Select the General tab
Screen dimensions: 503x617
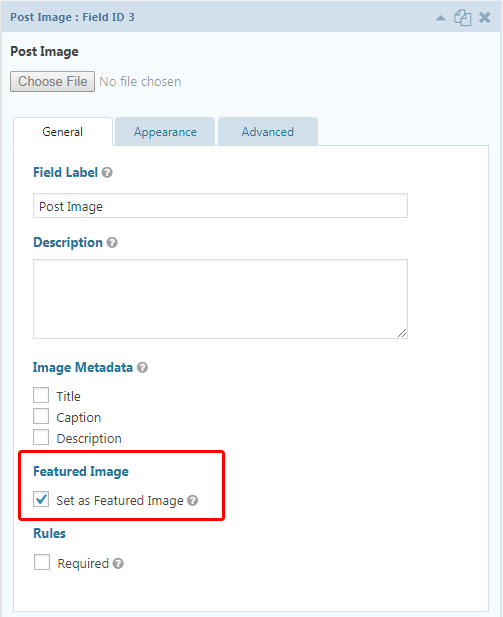click(63, 132)
